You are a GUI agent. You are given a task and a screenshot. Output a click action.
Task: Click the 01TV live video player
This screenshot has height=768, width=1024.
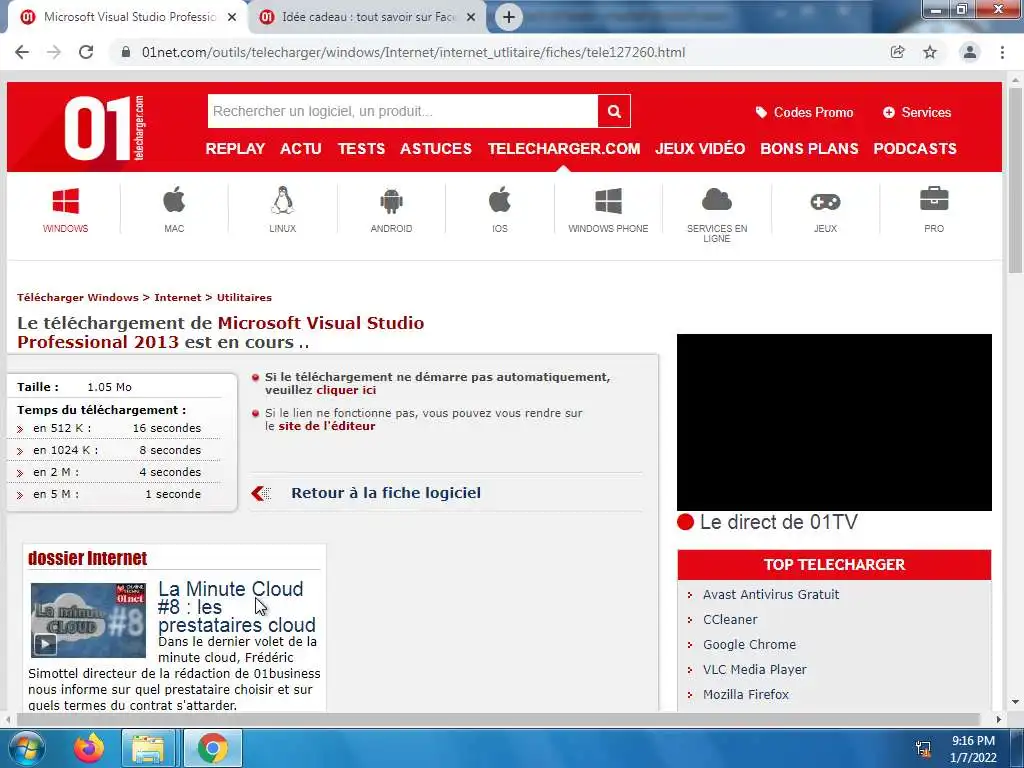[834, 423]
